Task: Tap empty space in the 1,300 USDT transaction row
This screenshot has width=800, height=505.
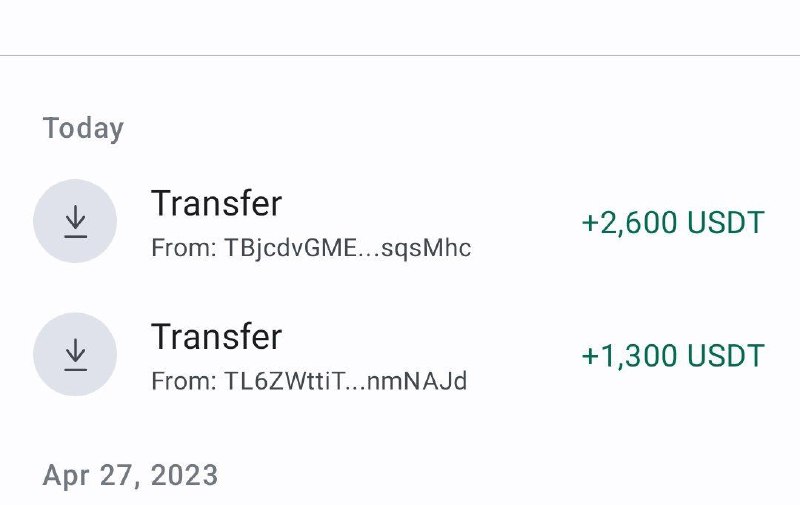Action: coord(526,355)
